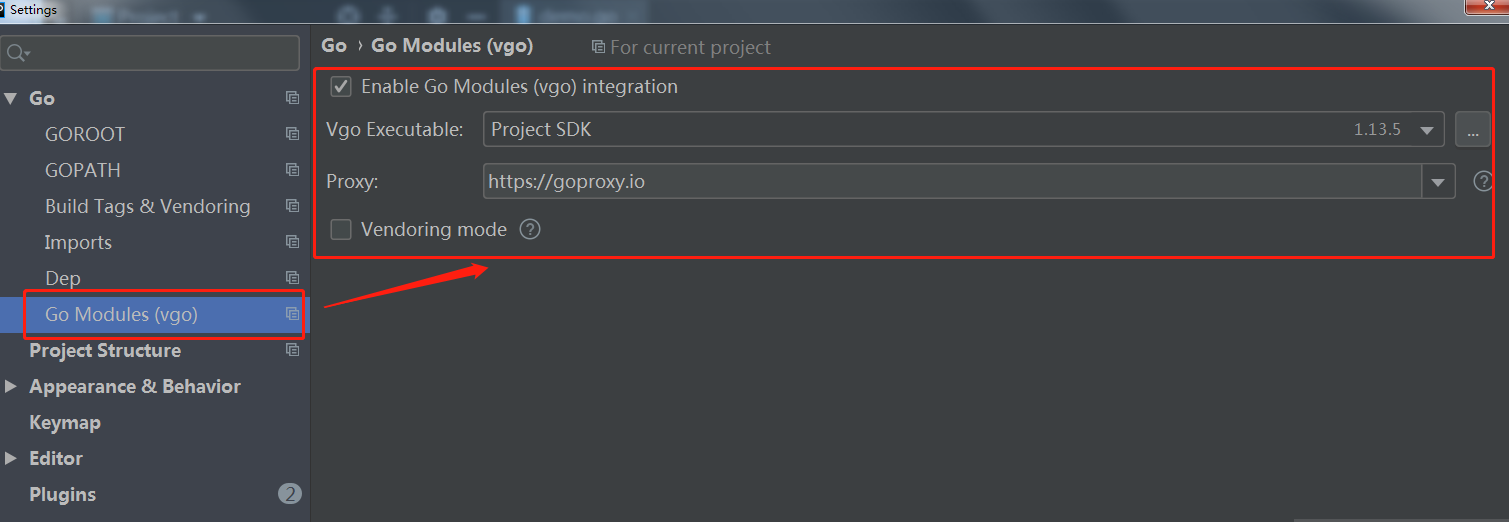
Task: Click the project icon next to Project Structure
Action: [x=292, y=350]
